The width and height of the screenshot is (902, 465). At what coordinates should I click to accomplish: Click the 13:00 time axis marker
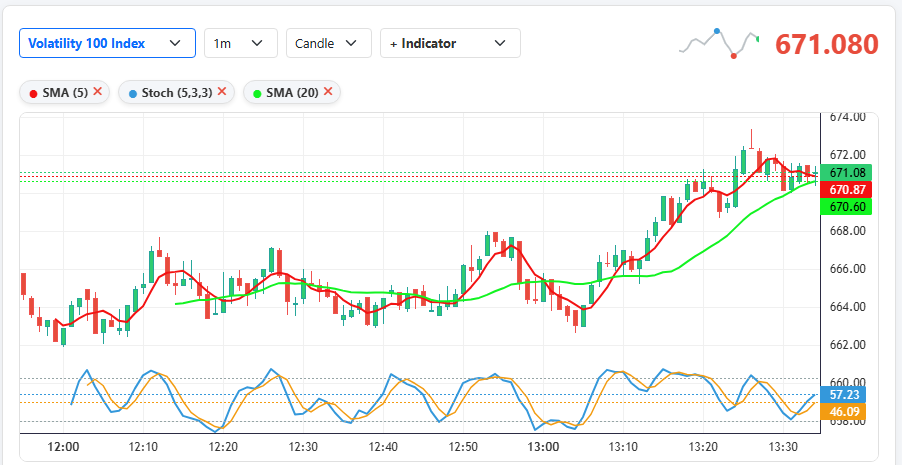(x=544, y=446)
